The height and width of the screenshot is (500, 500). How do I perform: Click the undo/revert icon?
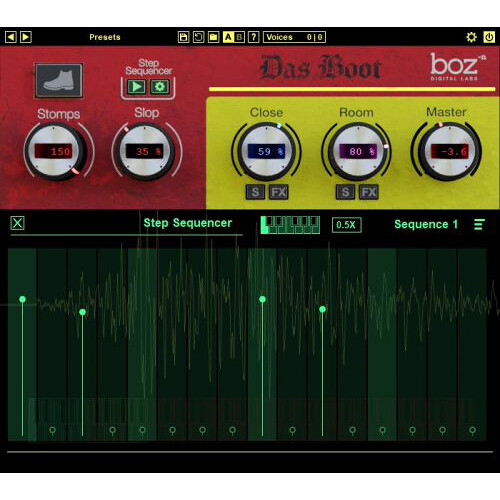pyautogui.click(x=198, y=37)
